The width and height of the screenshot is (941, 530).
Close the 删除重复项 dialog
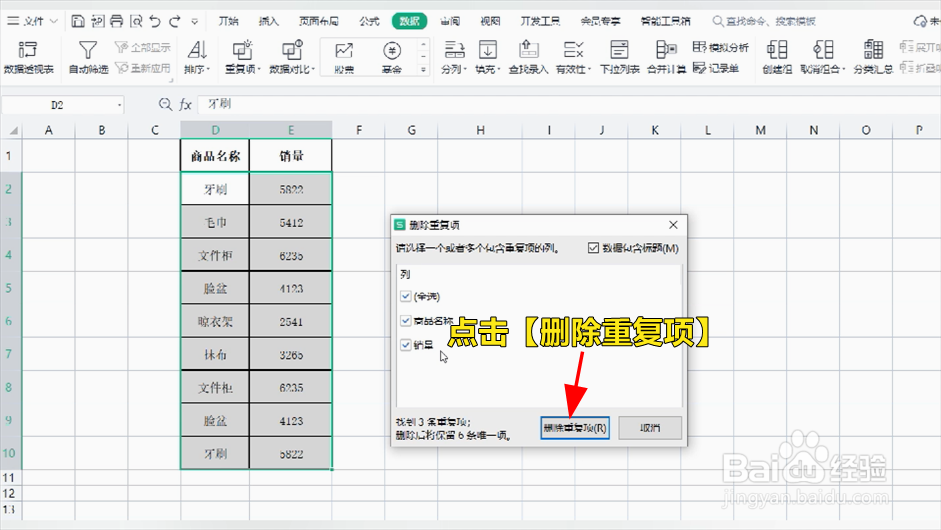tap(673, 224)
